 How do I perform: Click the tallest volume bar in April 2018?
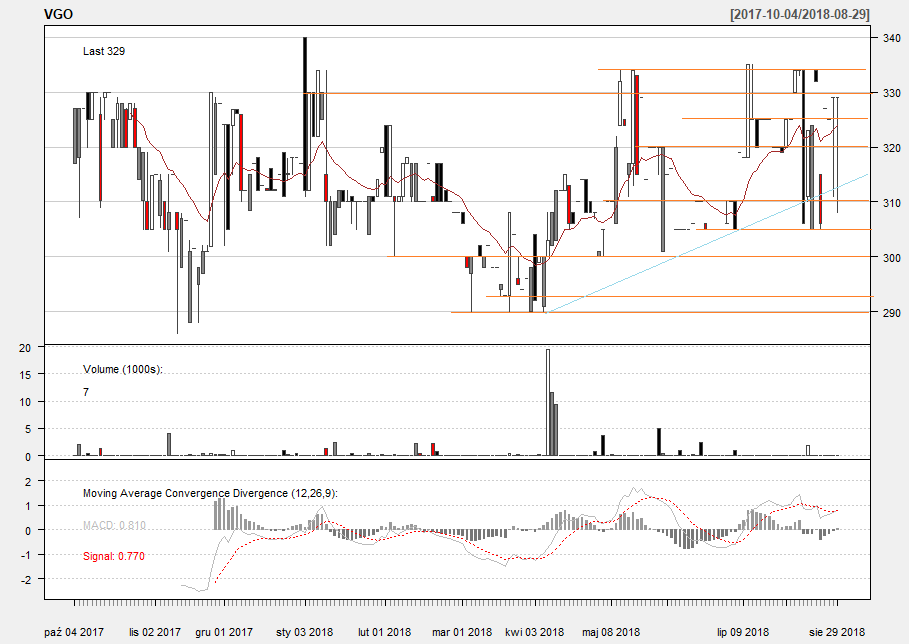(548, 402)
